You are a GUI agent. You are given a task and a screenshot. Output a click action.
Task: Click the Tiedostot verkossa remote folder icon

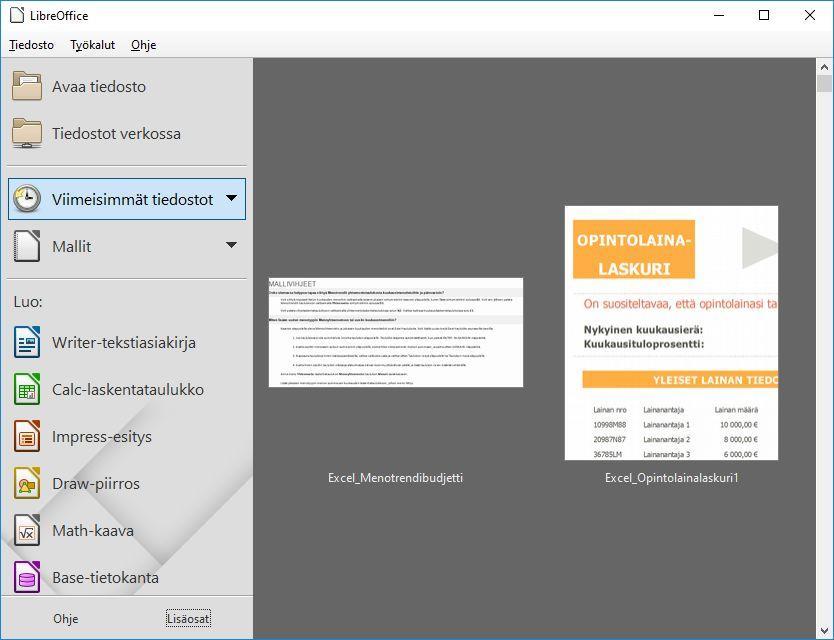[x=27, y=133]
